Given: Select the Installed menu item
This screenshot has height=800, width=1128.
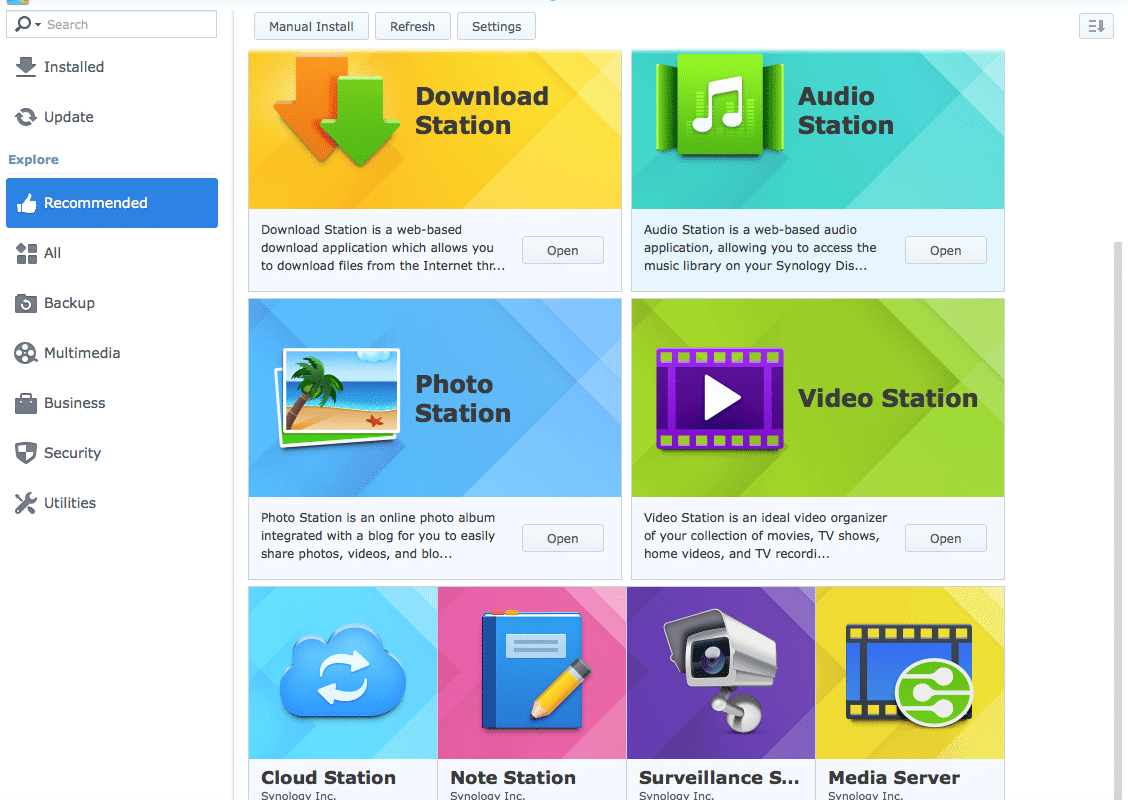Looking at the screenshot, I should pyautogui.click(x=112, y=67).
